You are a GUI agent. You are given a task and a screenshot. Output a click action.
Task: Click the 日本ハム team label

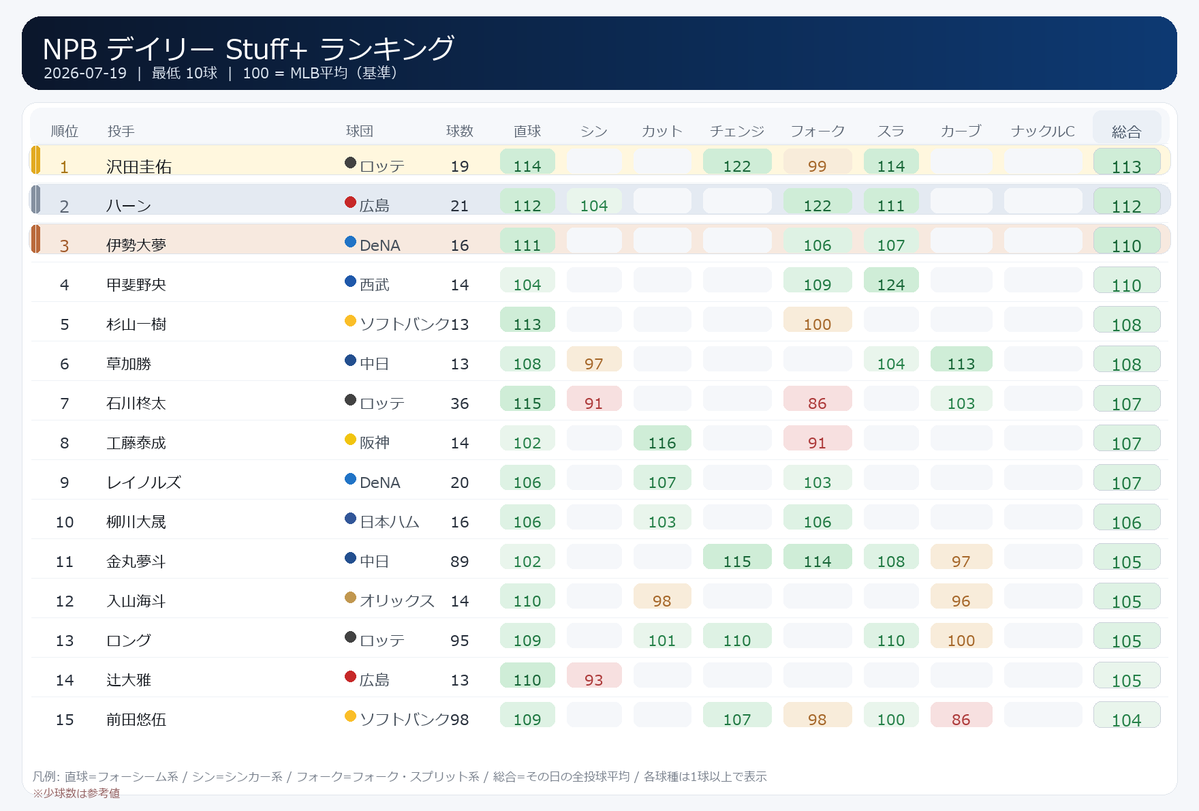(389, 522)
